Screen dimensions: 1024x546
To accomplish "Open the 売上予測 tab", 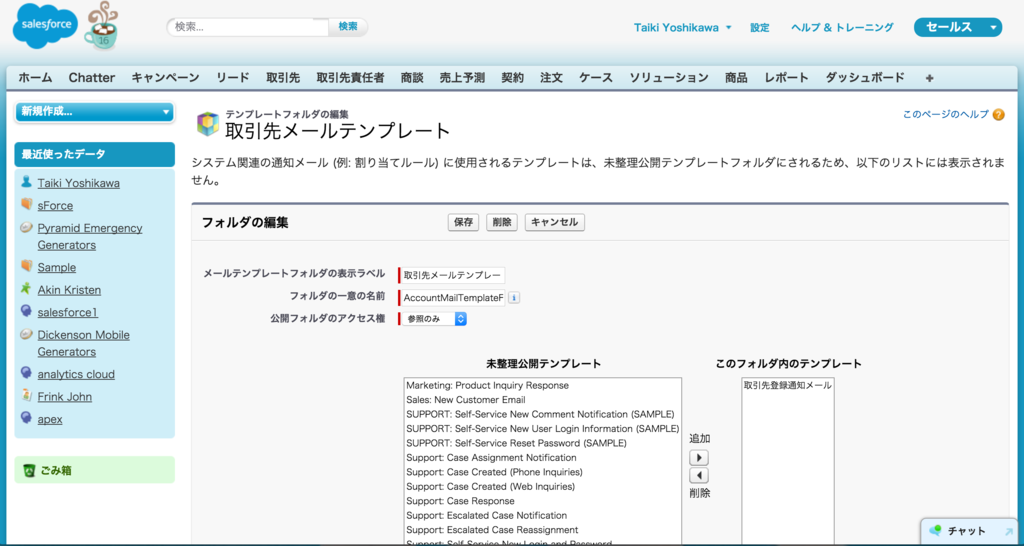I will (x=462, y=78).
